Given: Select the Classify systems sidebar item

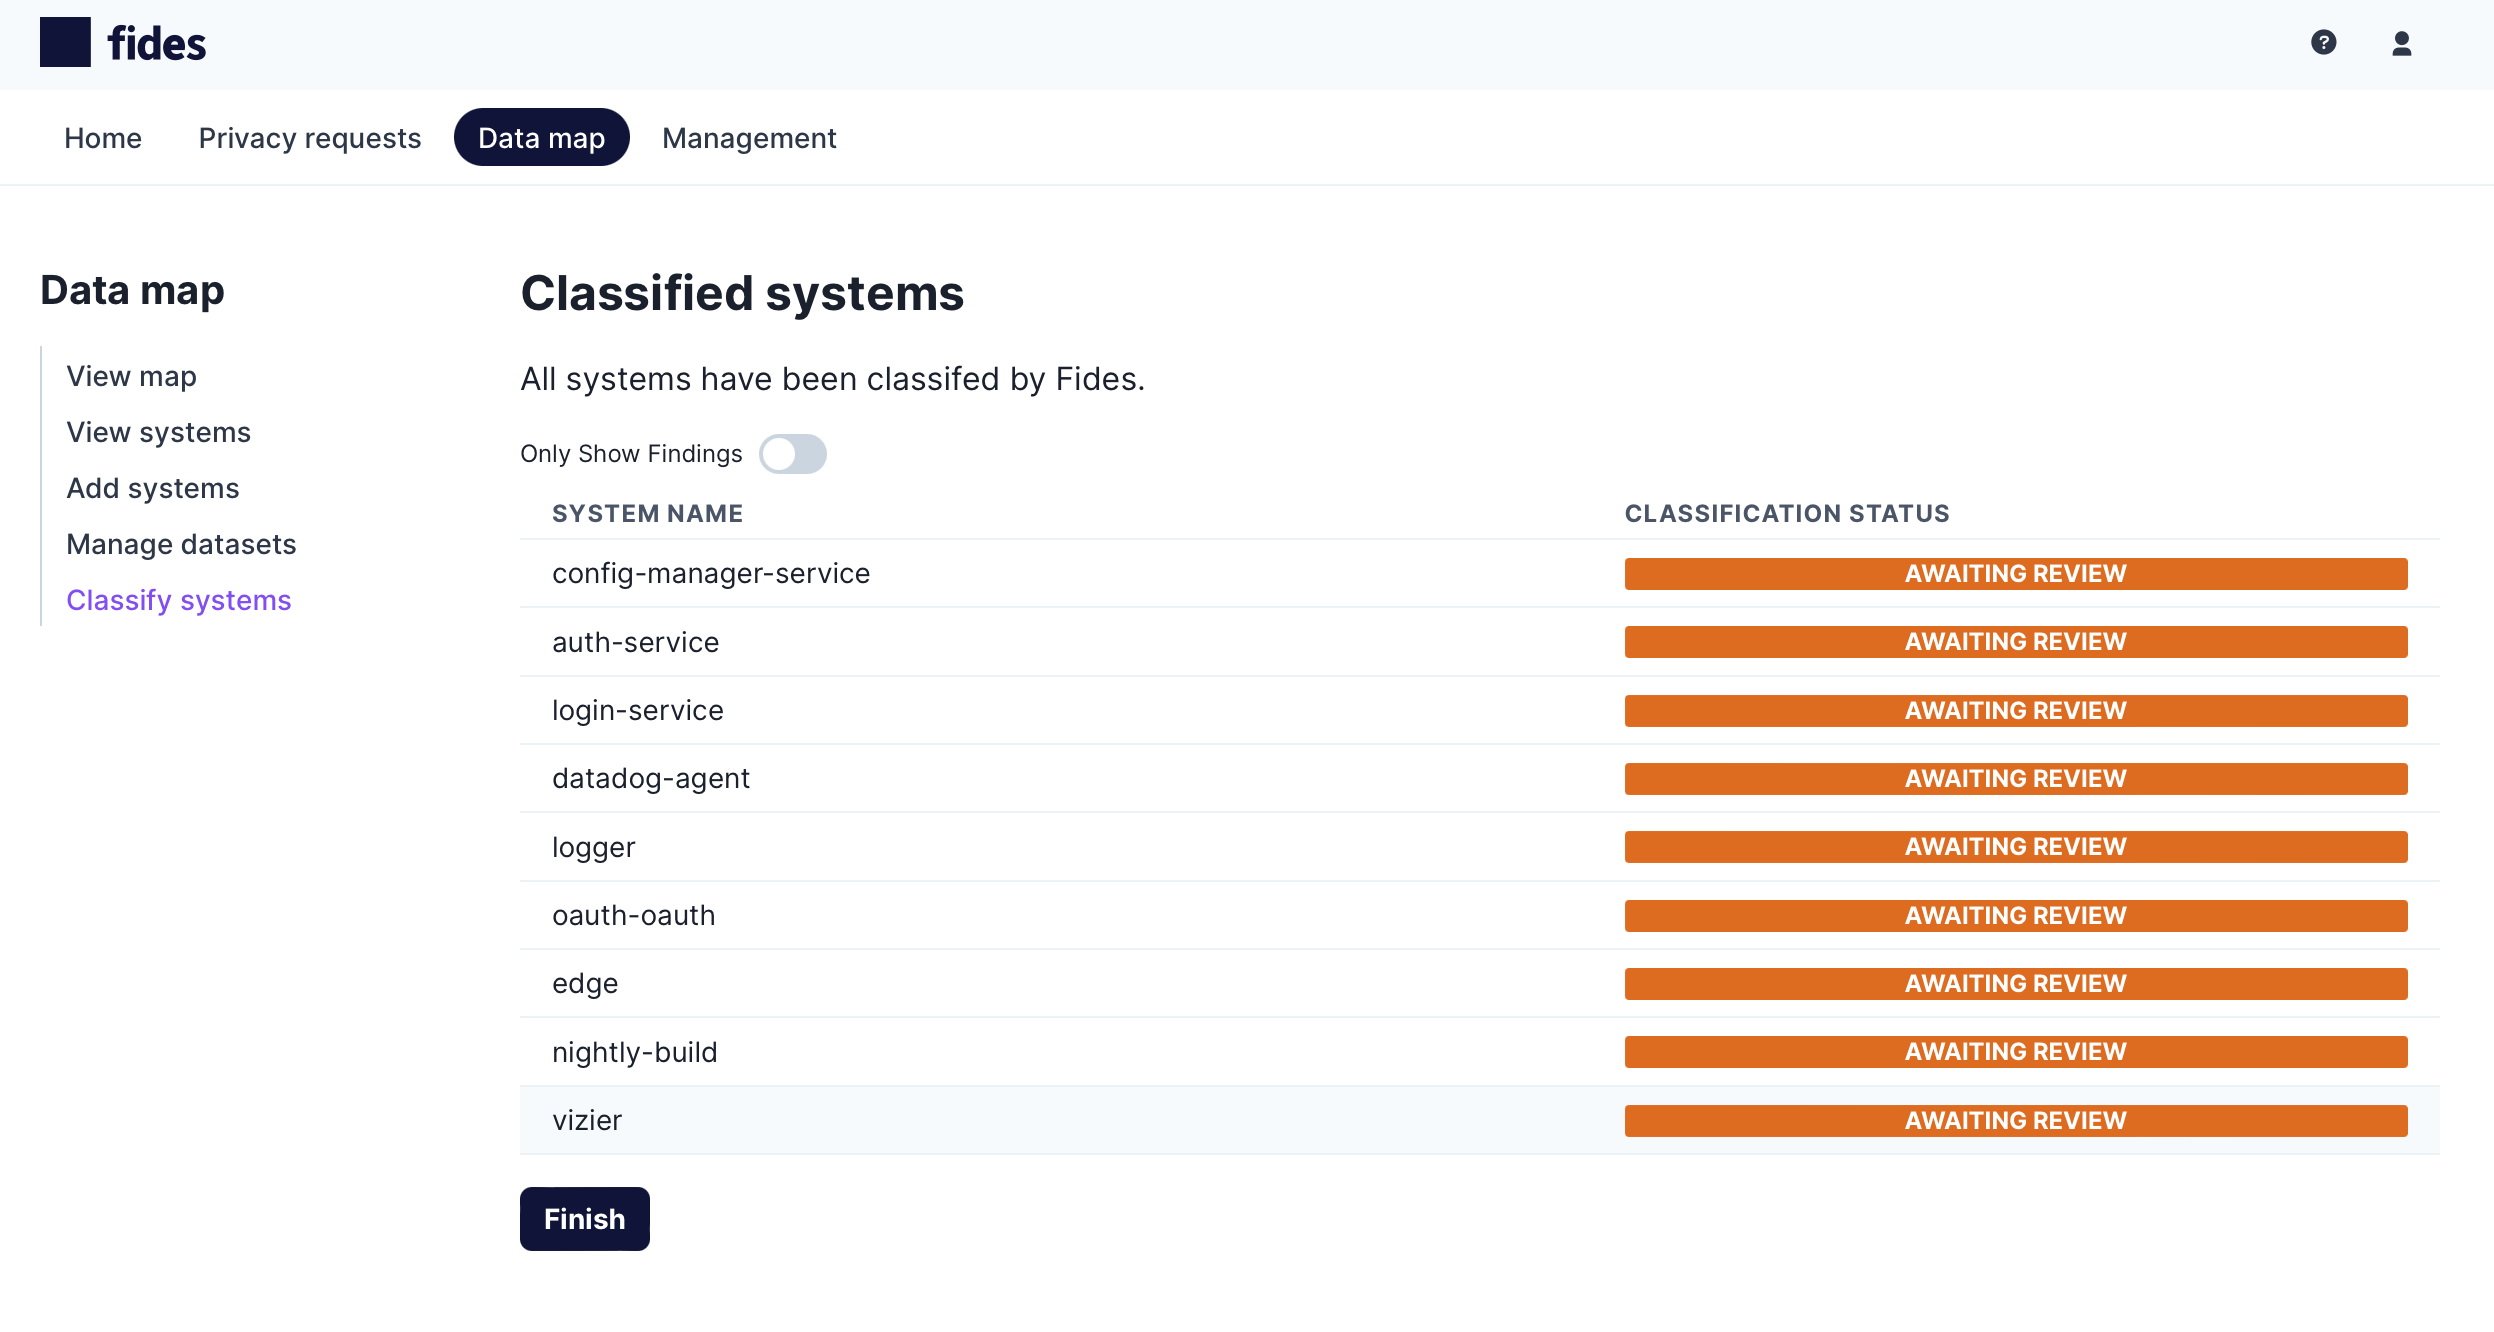Looking at the screenshot, I should [178, 598].
